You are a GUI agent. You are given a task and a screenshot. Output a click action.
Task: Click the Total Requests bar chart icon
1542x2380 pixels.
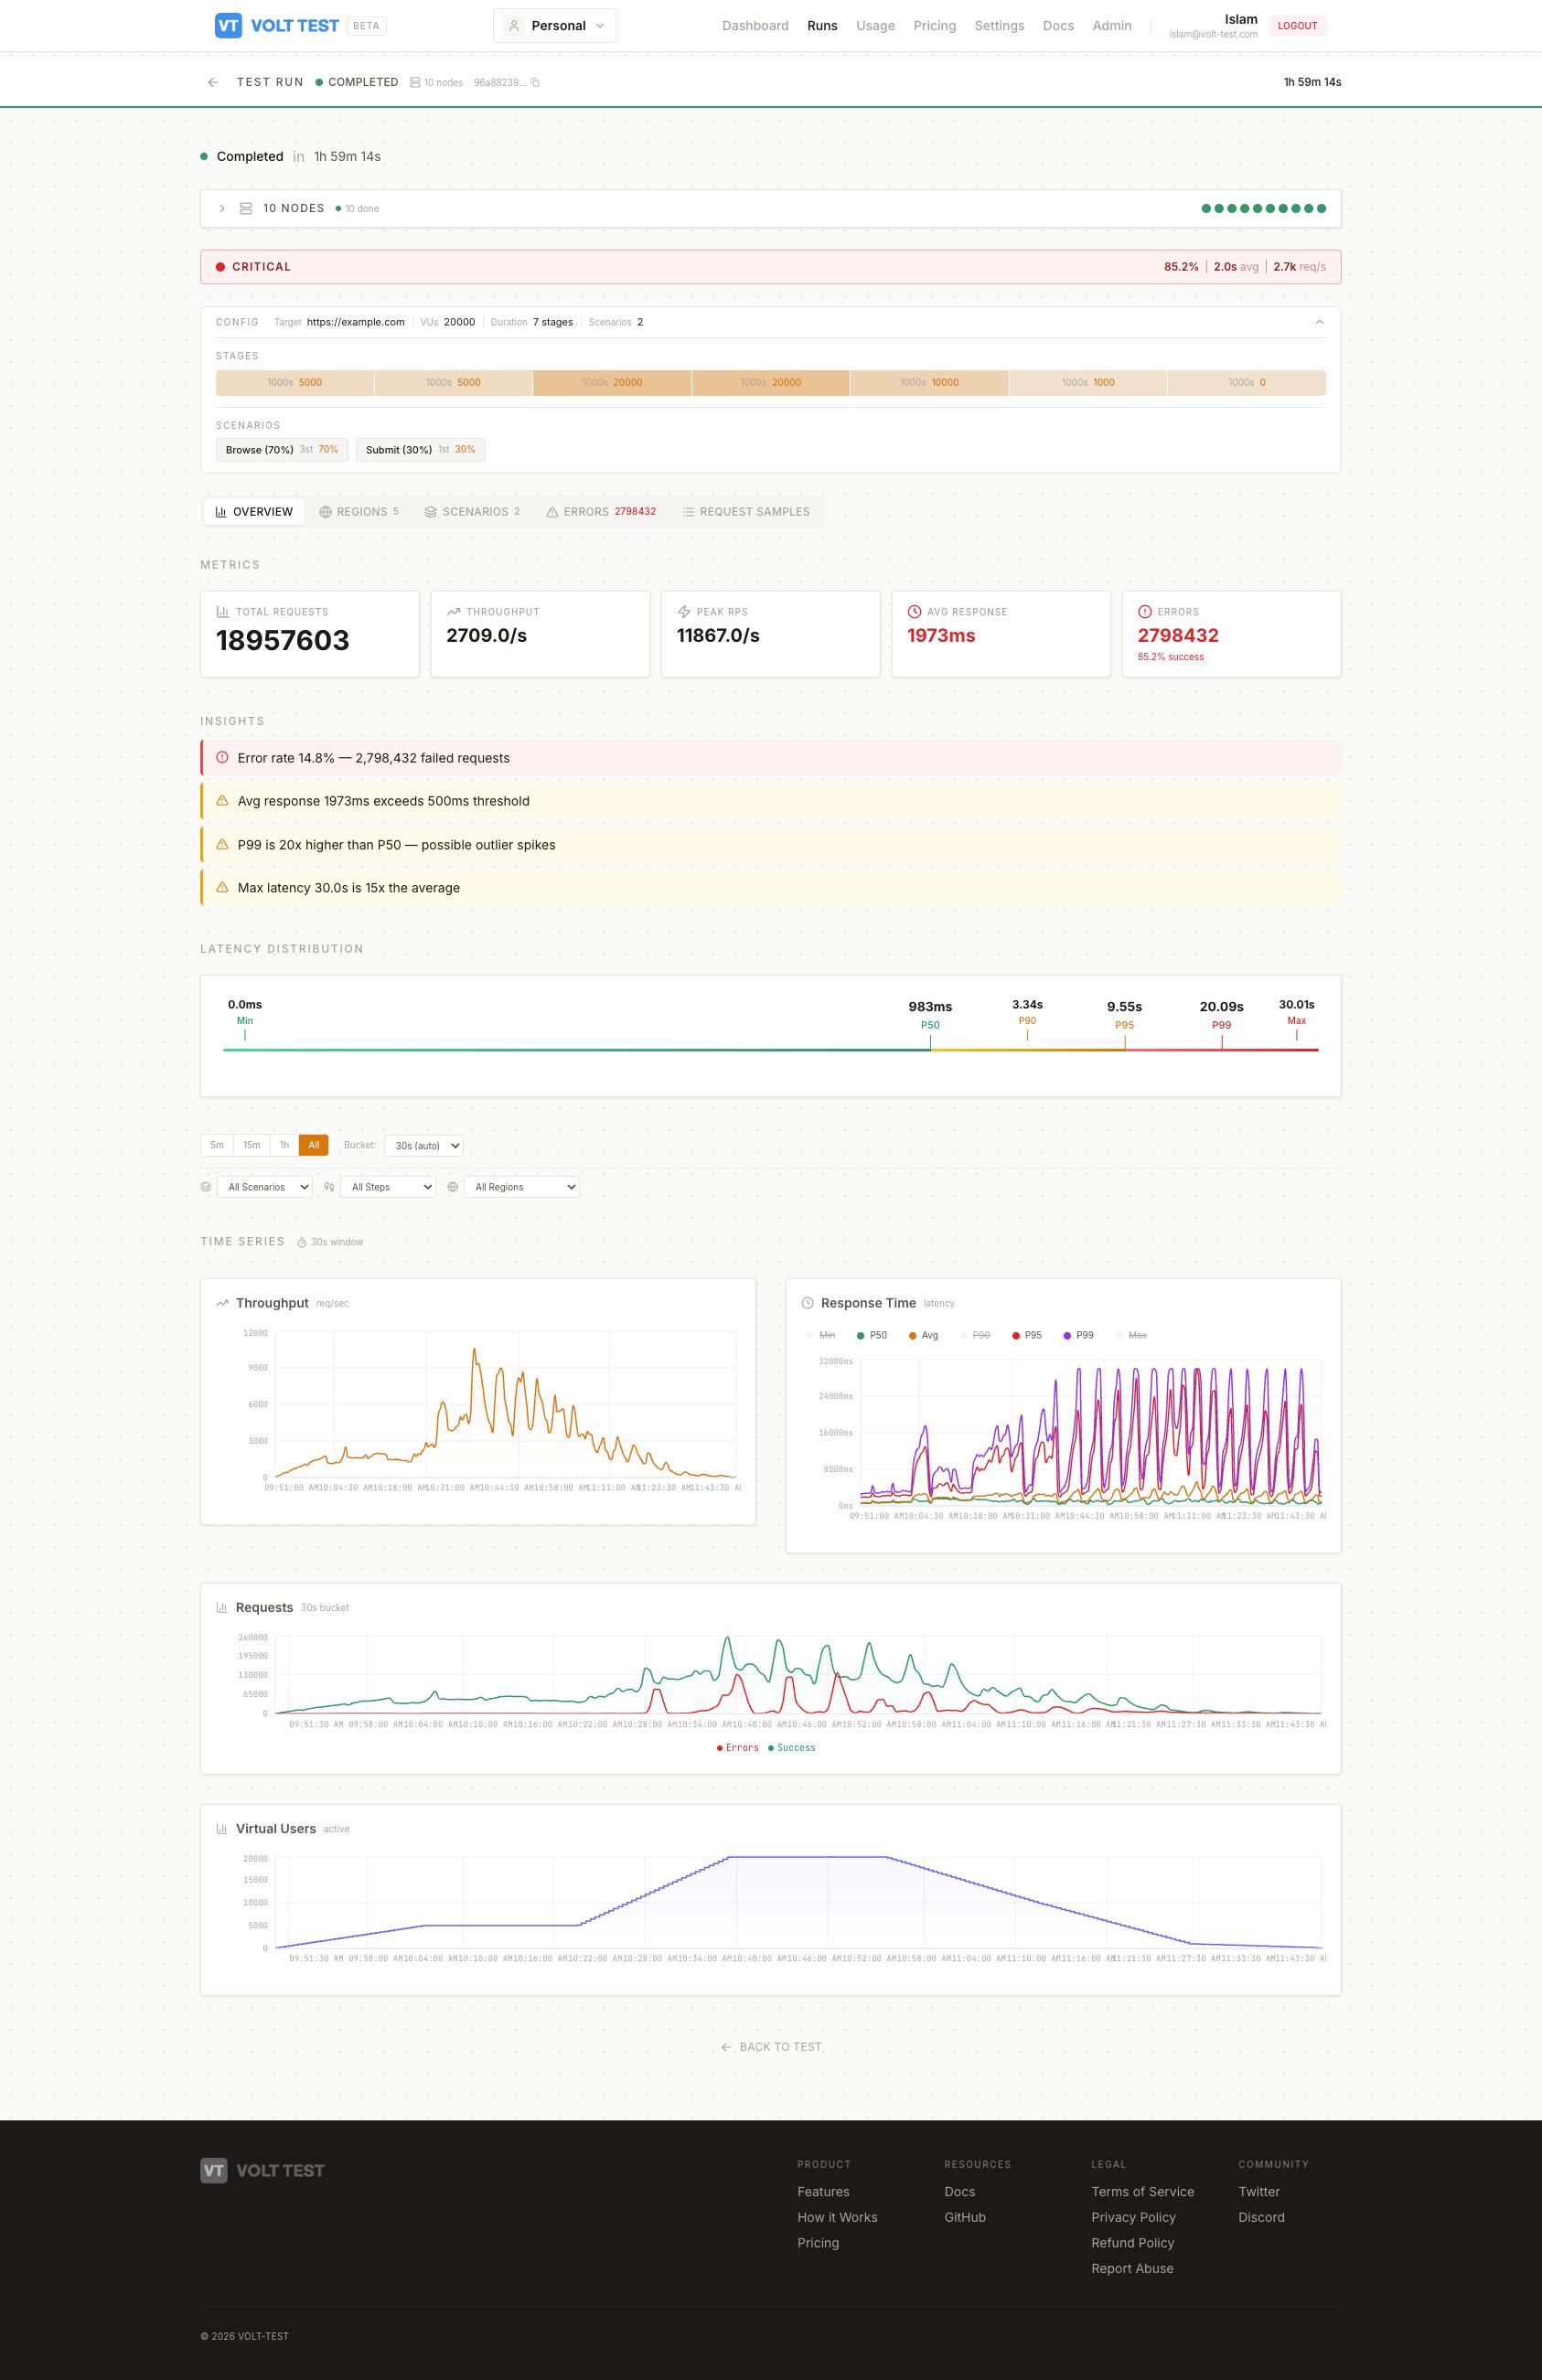click(222, 611)
